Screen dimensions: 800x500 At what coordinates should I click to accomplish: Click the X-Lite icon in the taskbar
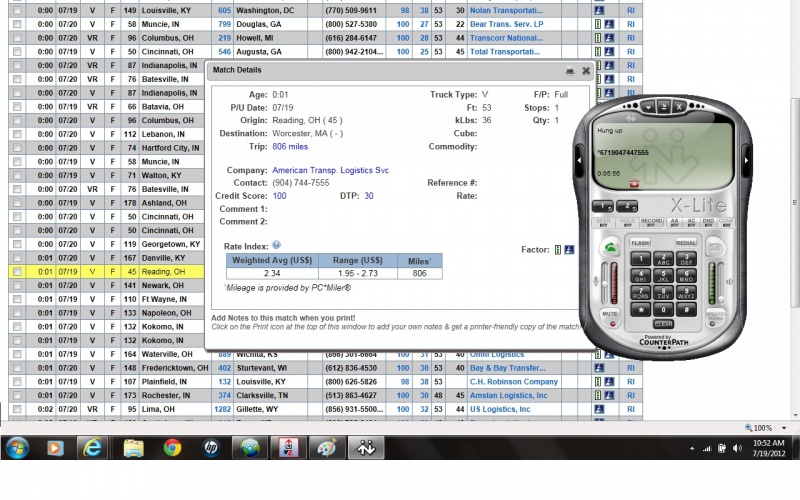pyautogui.click(x=366, y=448)
